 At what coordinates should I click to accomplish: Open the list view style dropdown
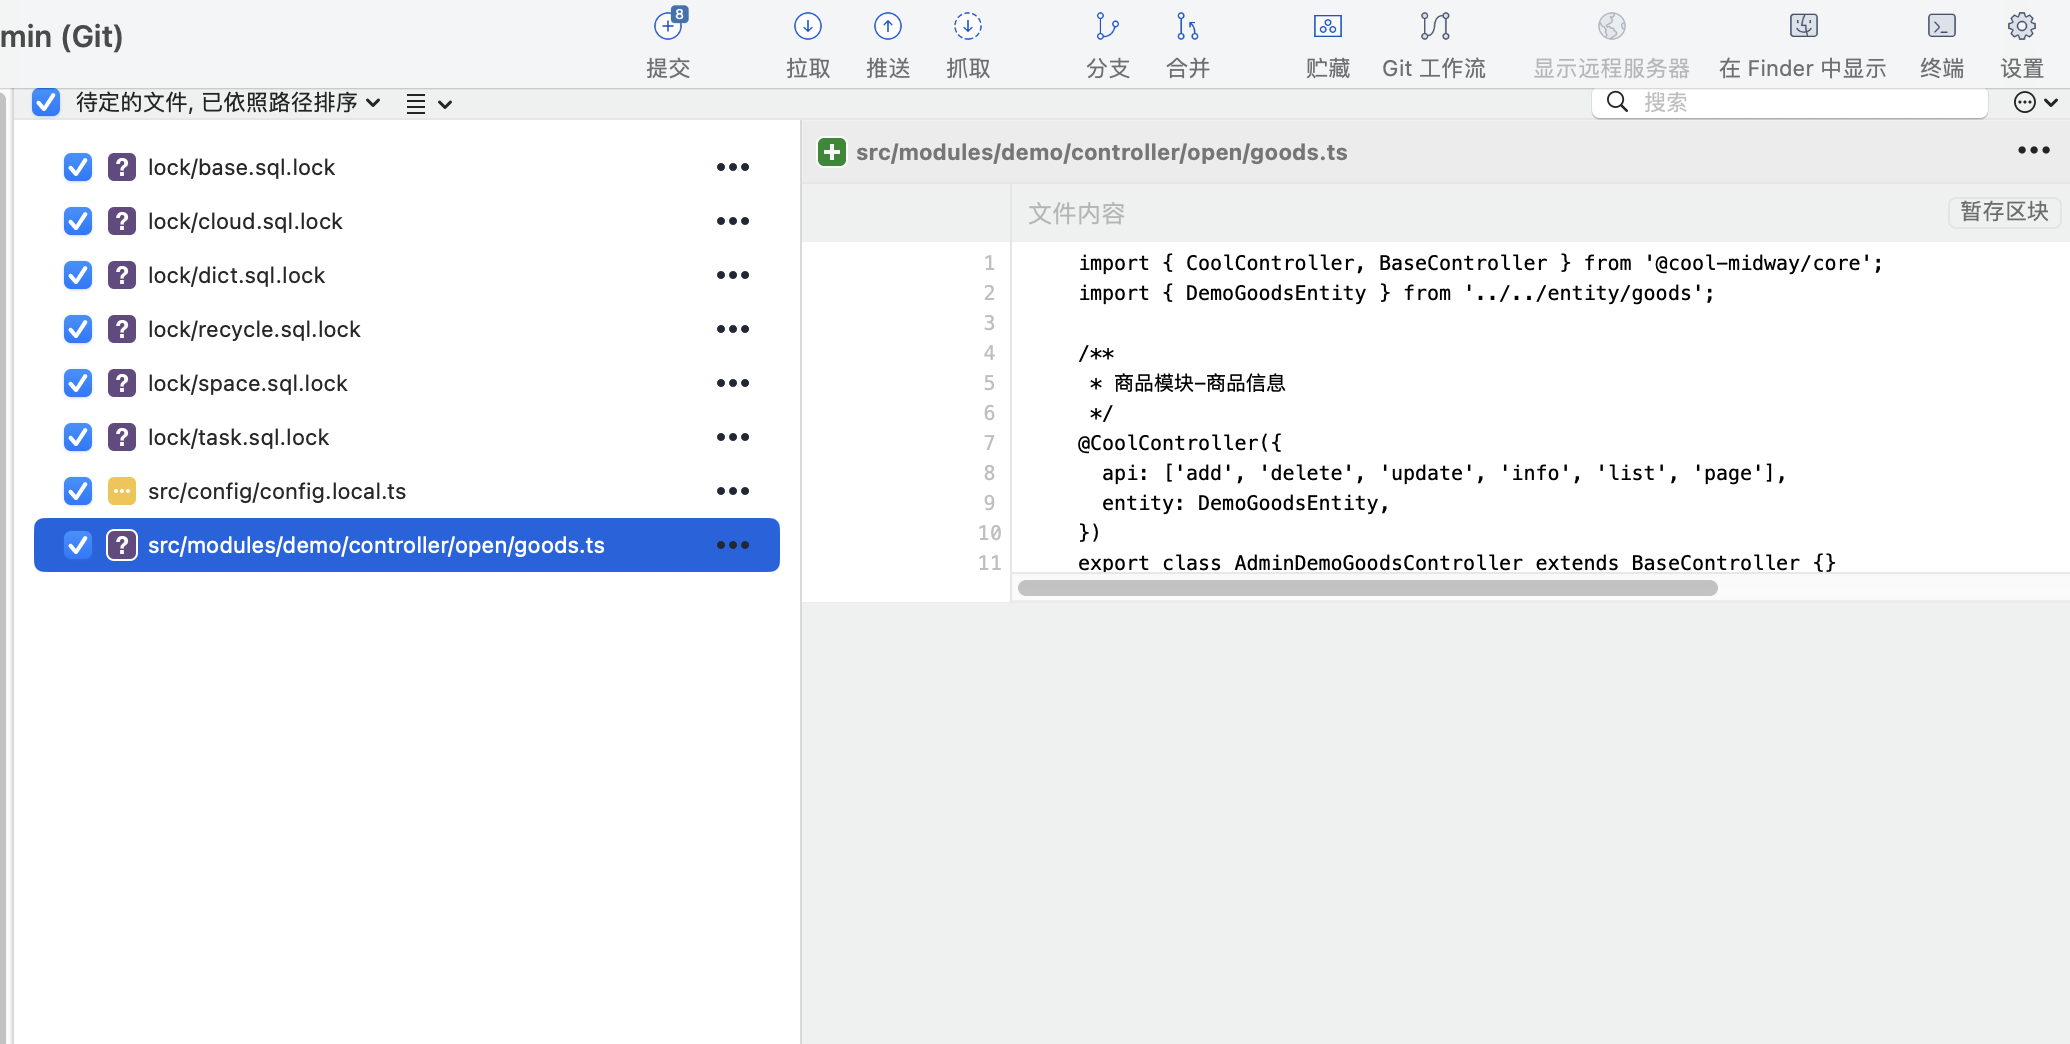[x=429, y=103]
